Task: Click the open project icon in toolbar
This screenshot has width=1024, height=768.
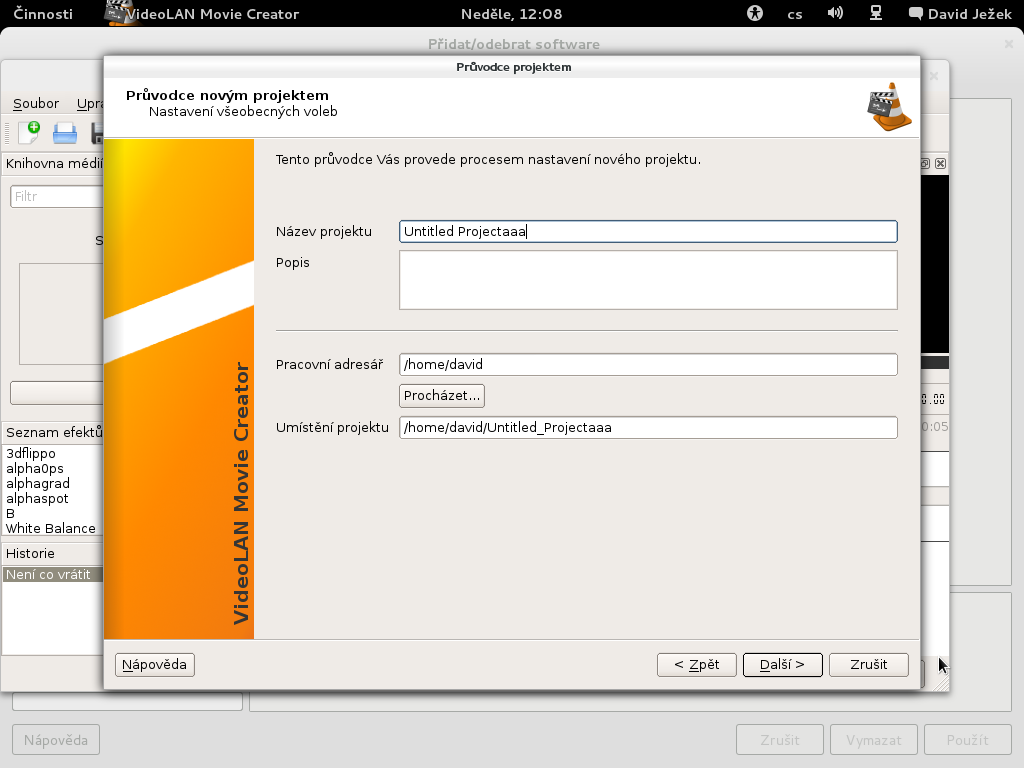Action: point(65,133)
